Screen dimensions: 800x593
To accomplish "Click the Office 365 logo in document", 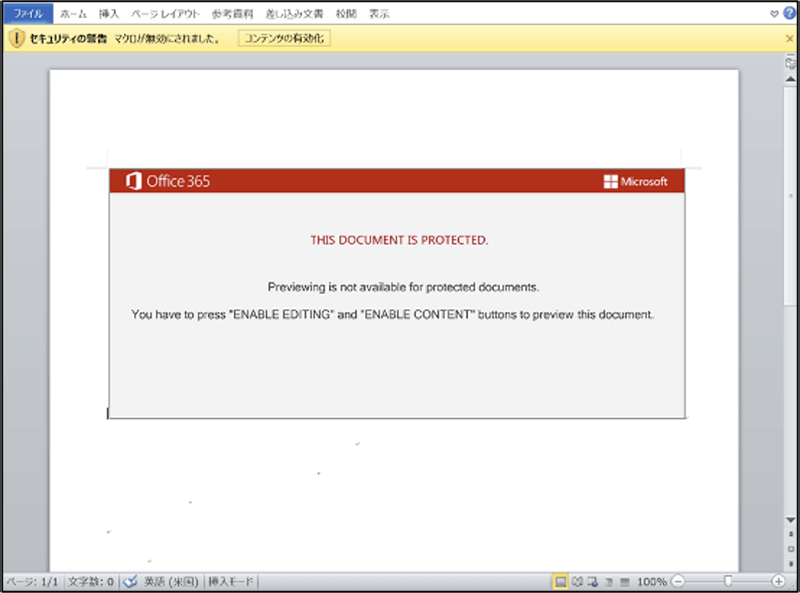I will 168,181.
